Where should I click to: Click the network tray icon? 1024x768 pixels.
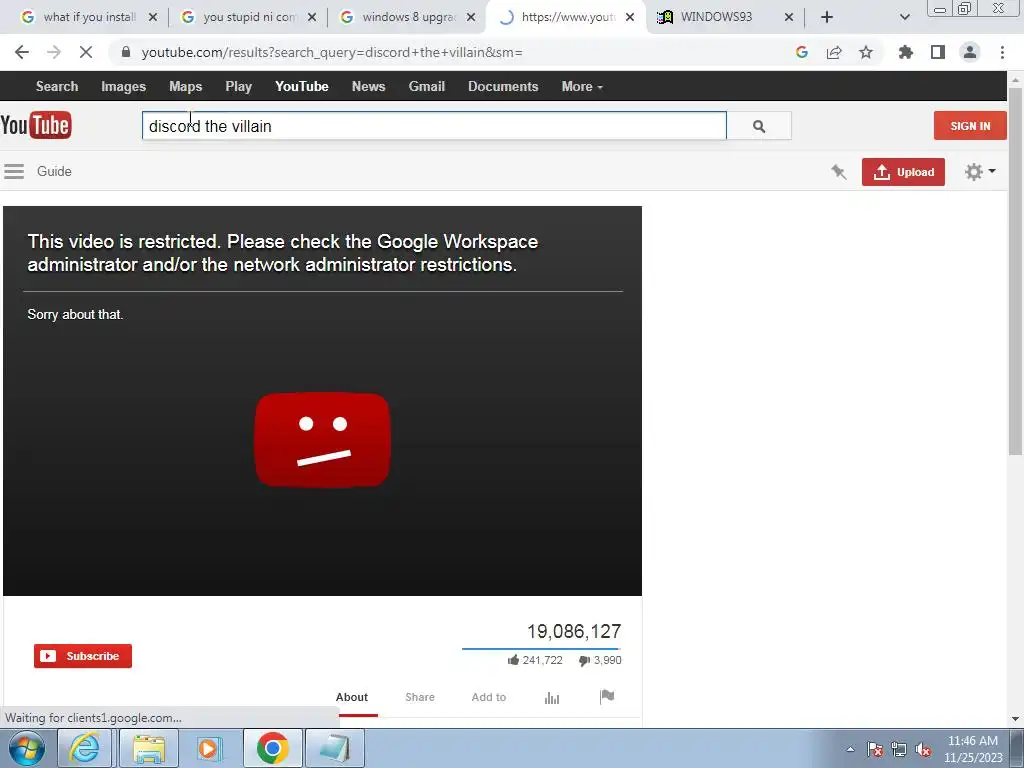(x=899, y=749)
